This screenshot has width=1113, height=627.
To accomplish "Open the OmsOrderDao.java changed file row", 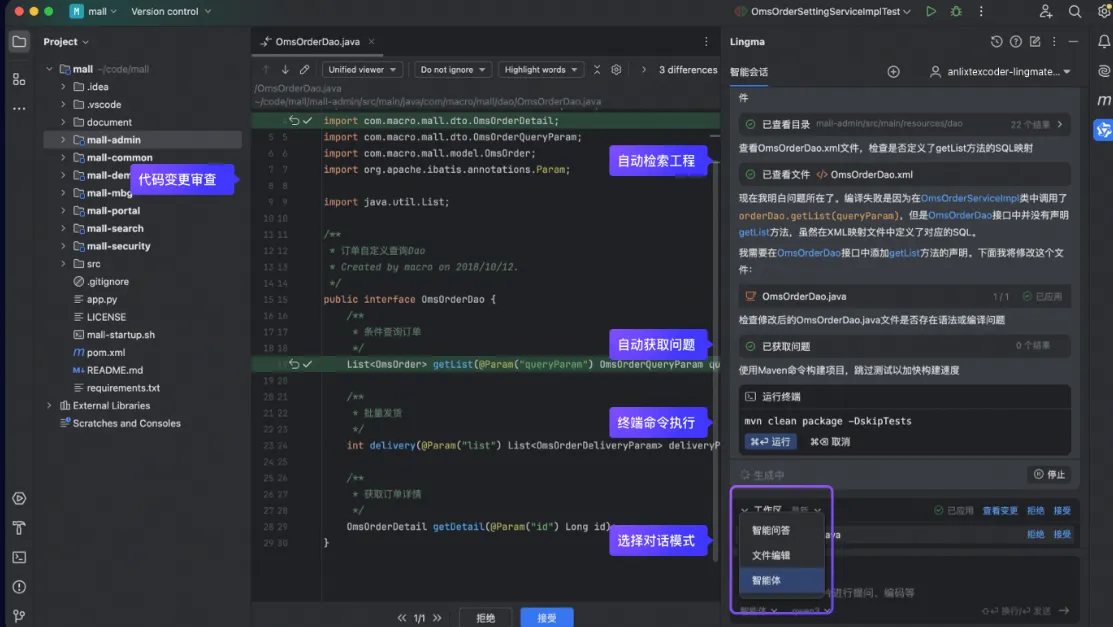I will [x=904, y=296].
